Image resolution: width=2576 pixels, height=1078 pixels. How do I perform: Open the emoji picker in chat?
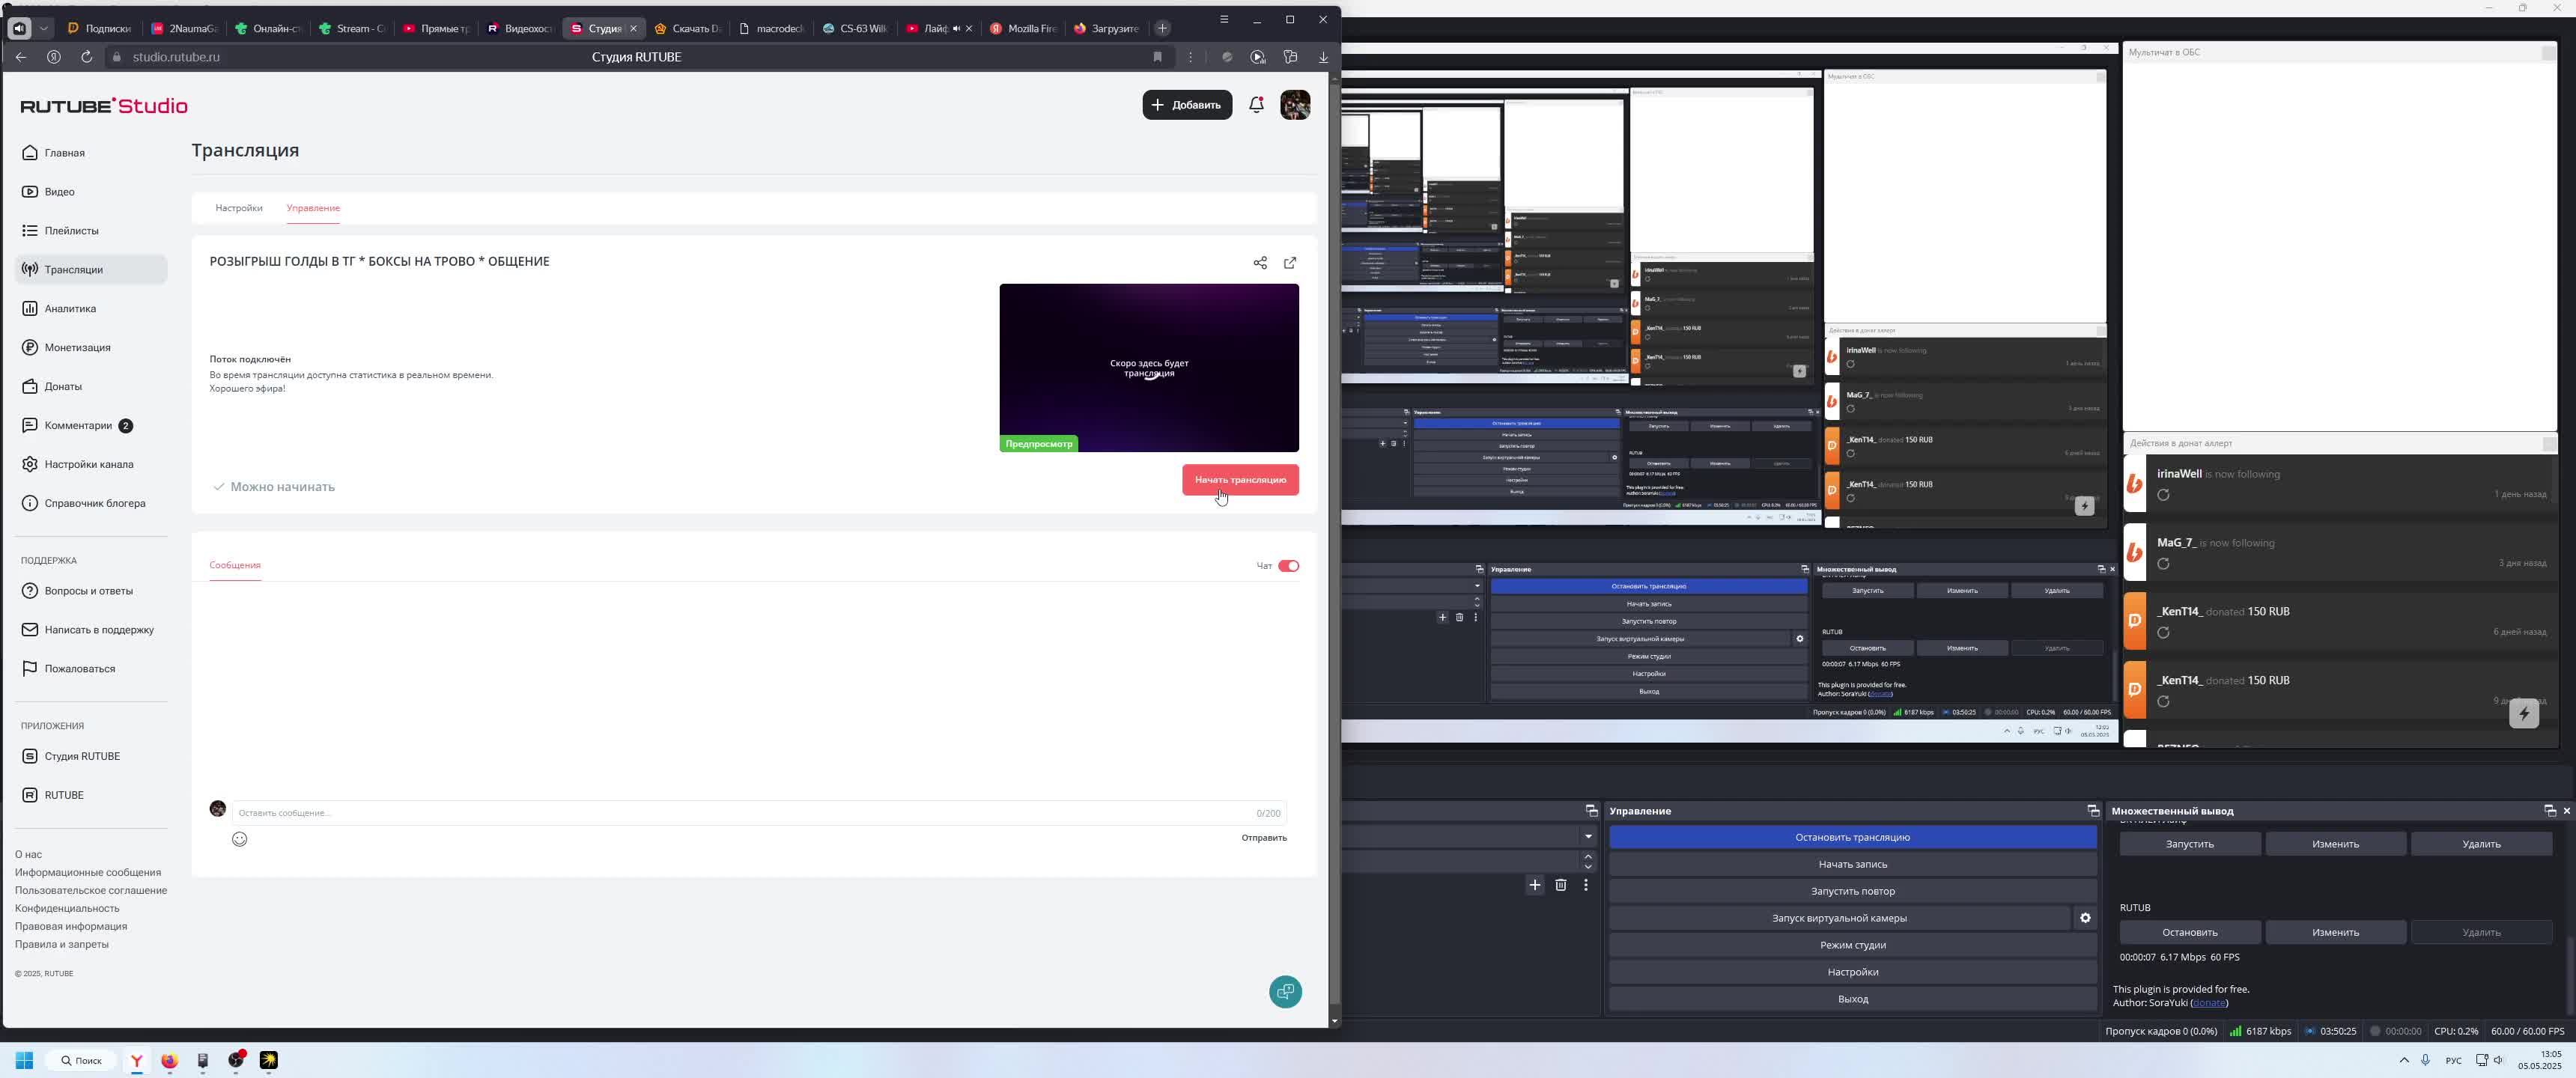coord(240,839)
